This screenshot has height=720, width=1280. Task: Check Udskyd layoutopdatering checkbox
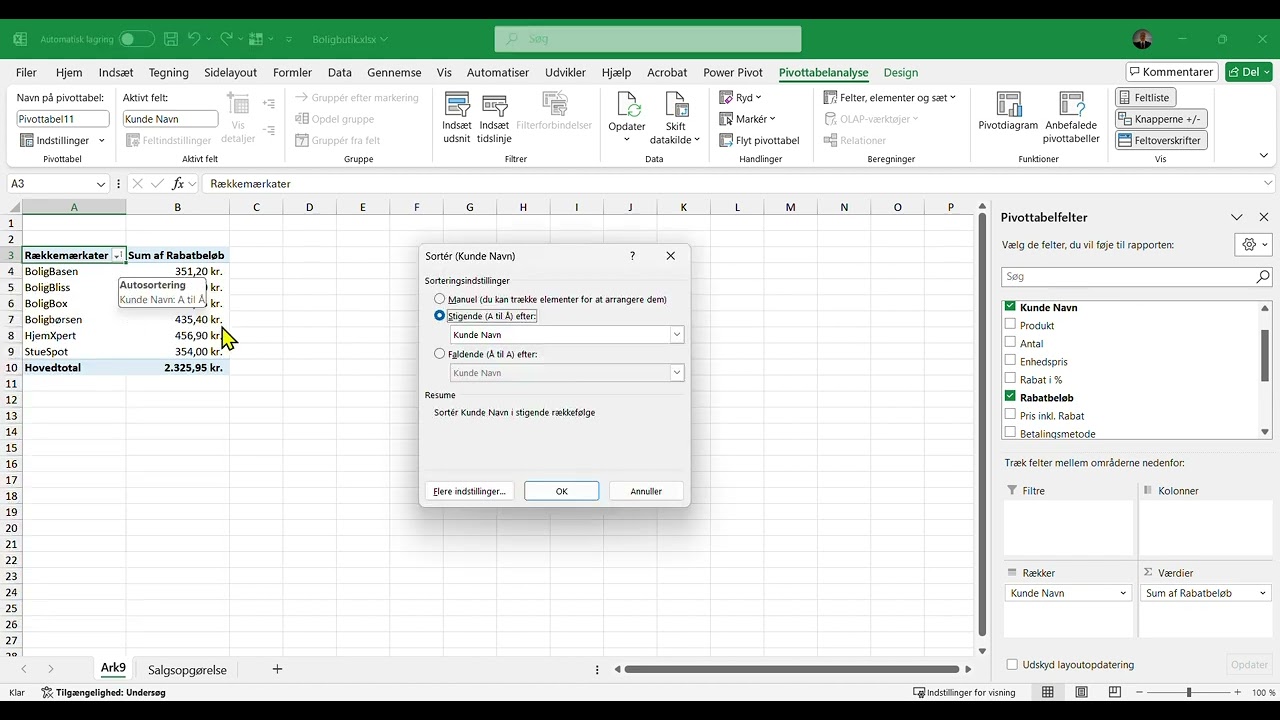tap(1012, 664)
